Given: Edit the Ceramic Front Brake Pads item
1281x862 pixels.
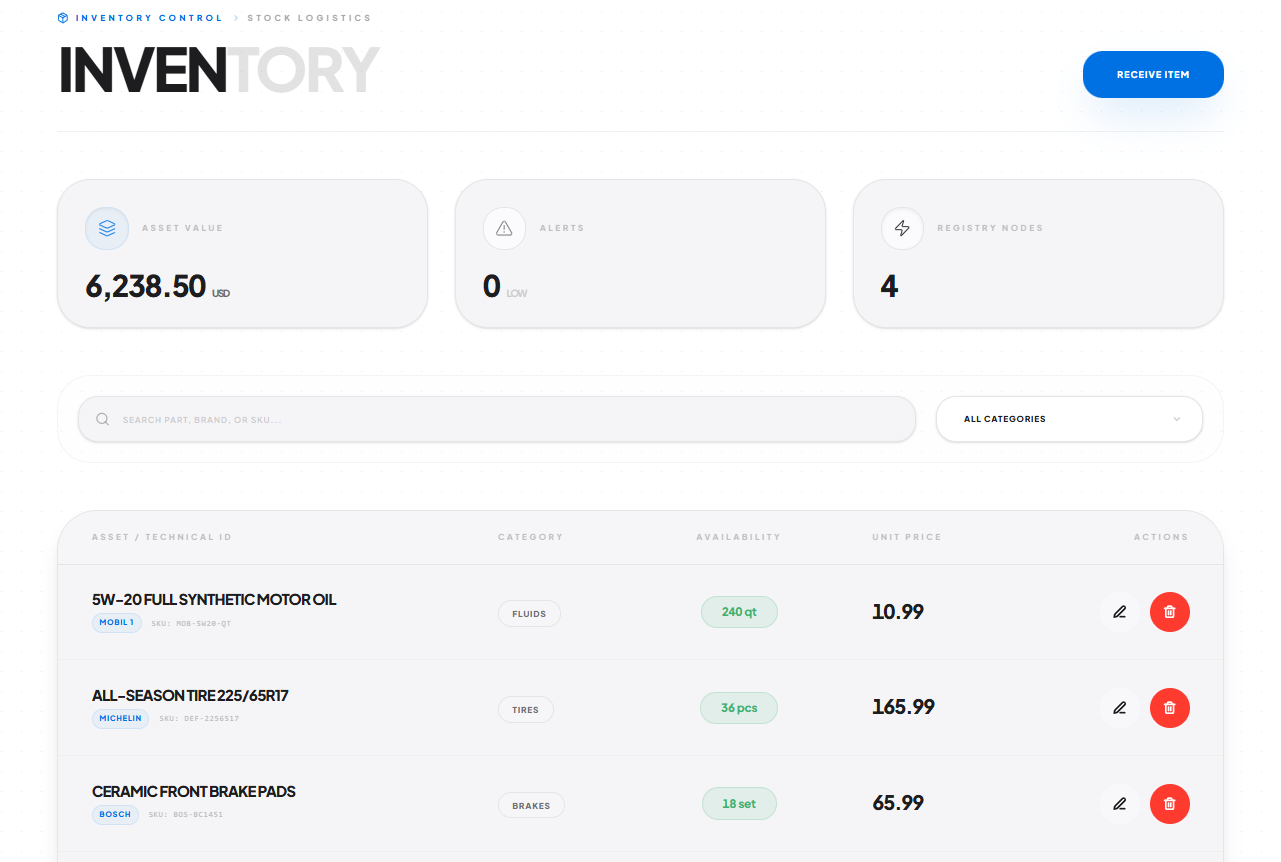Looking at the screenshot, I should coord(1120,804).
